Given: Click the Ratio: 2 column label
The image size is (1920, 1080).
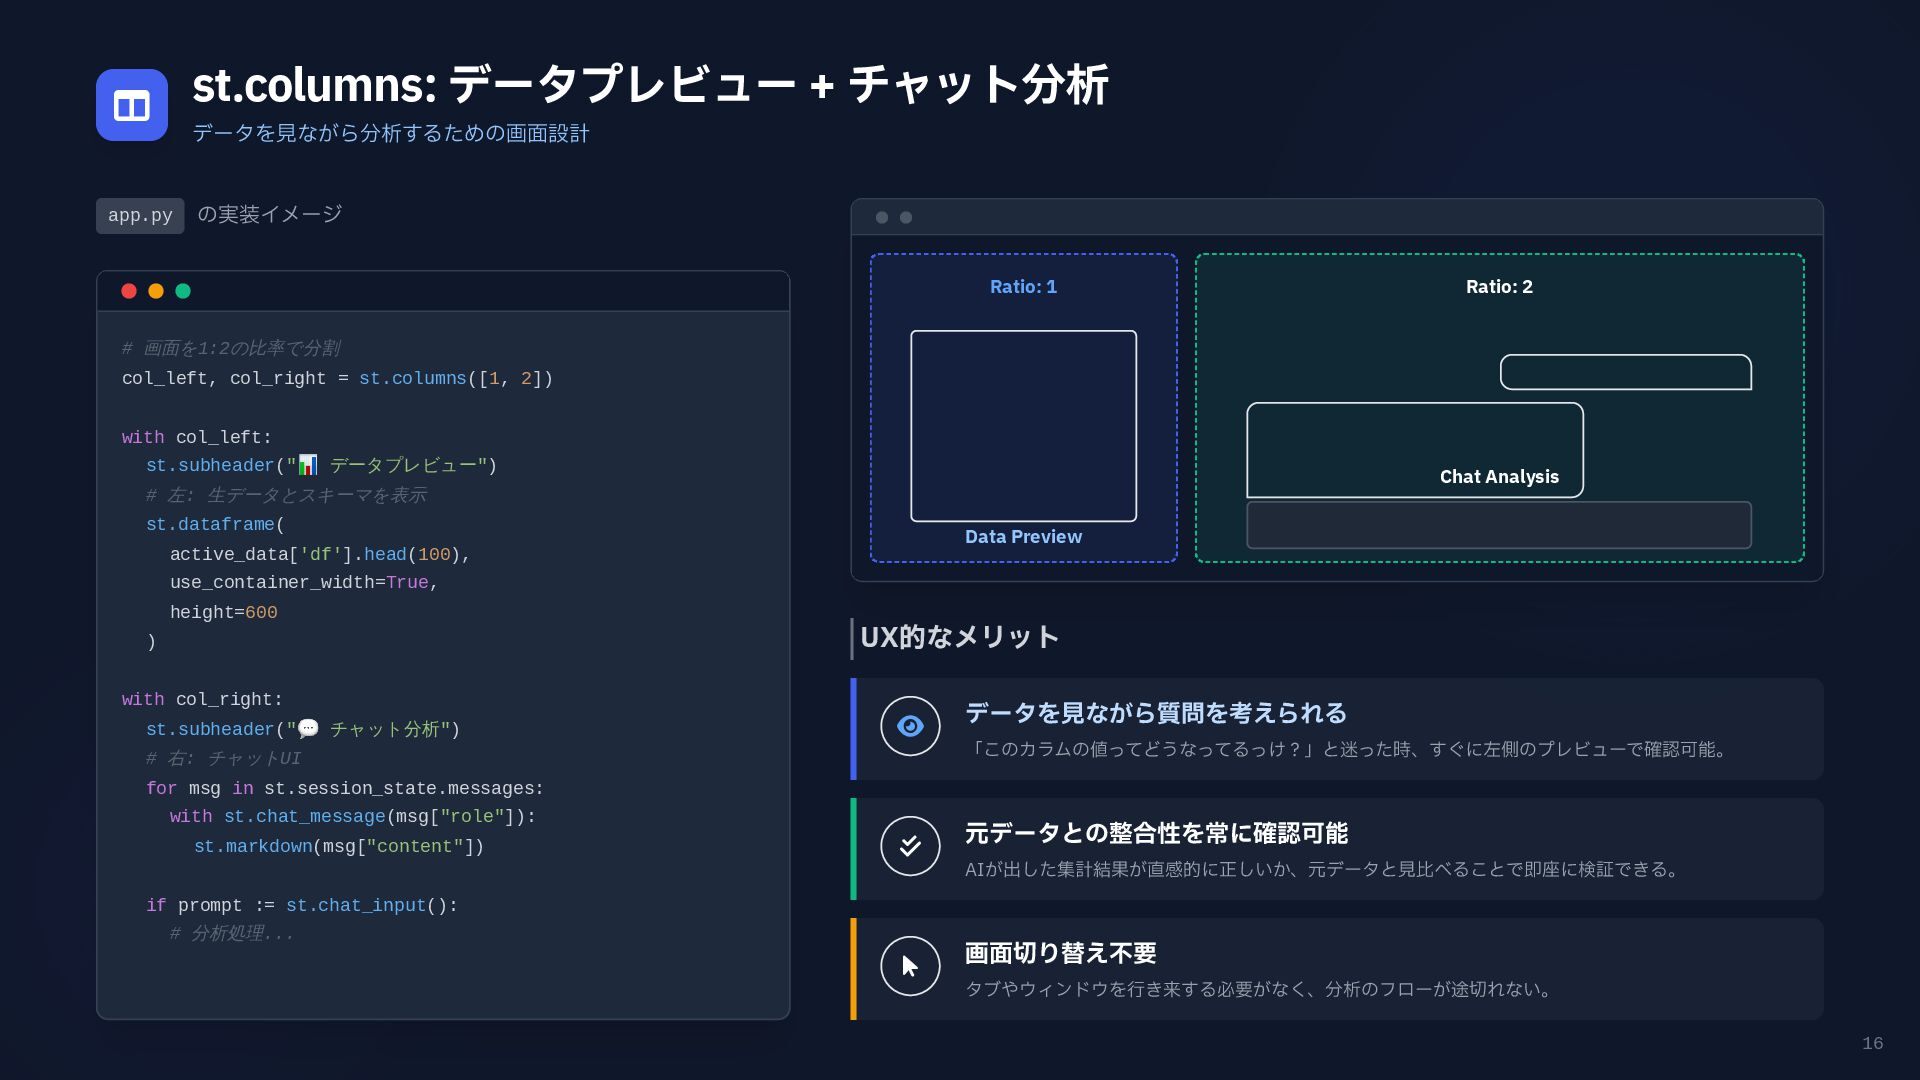Looking at the screenshot, I should [x=1498, y=287].
